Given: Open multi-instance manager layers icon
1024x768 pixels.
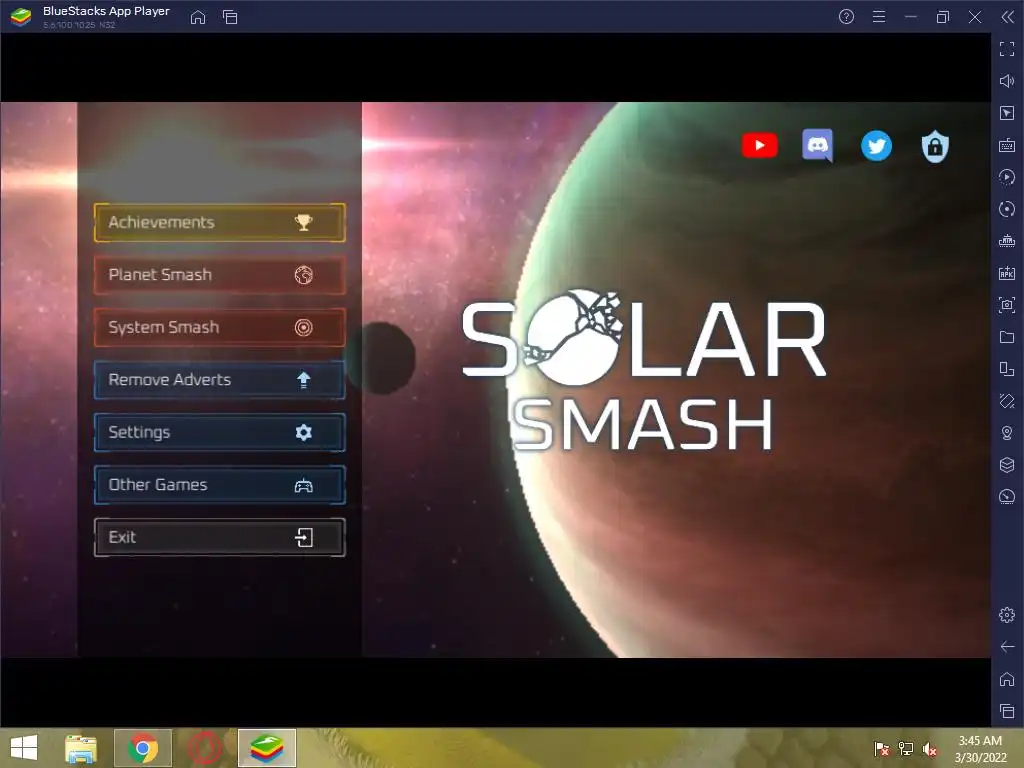Looking at the screenshot, I should click(x=1007, y=465).
